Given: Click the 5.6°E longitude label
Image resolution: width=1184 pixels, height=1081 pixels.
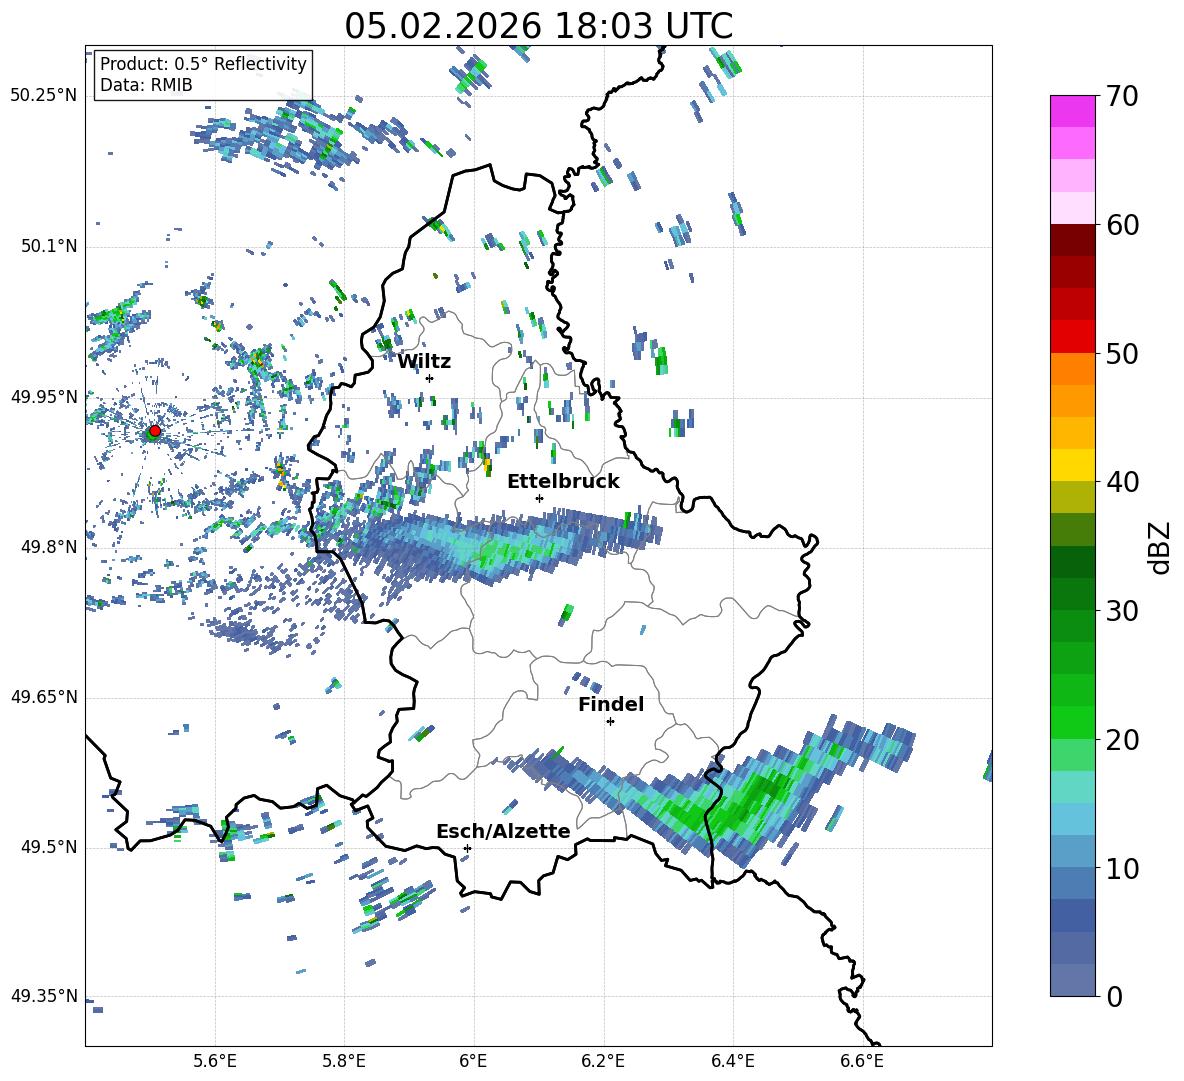Looking at the screenshot, I should click(214, 1061).
